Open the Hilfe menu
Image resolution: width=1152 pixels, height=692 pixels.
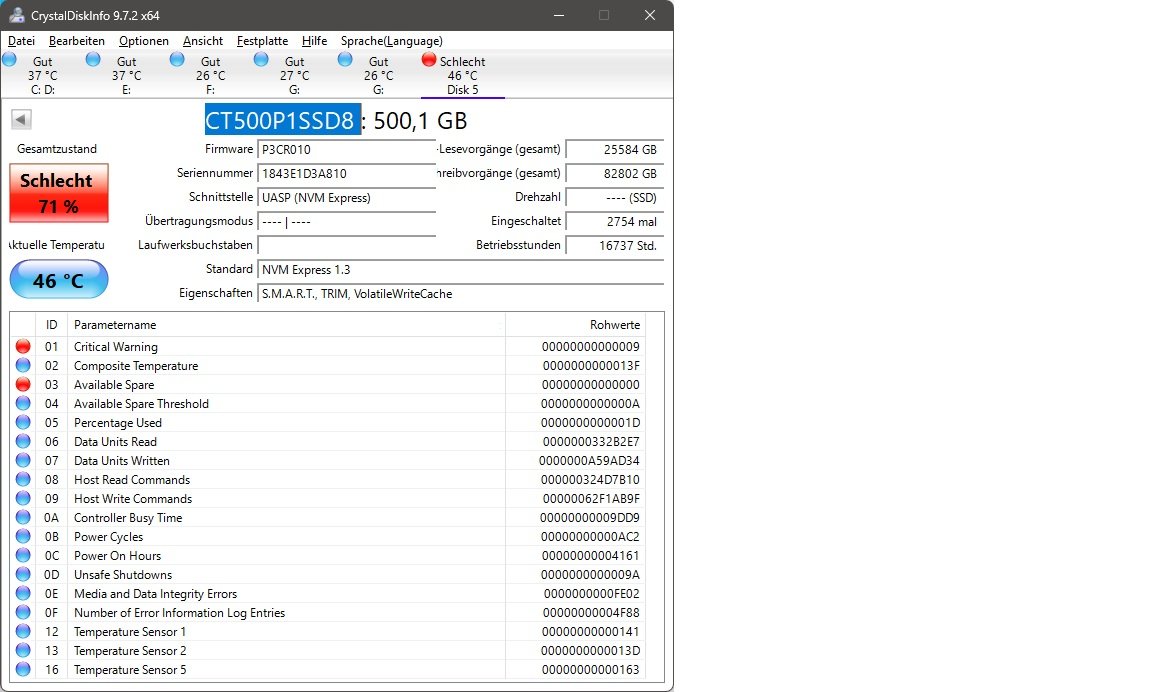314,41
